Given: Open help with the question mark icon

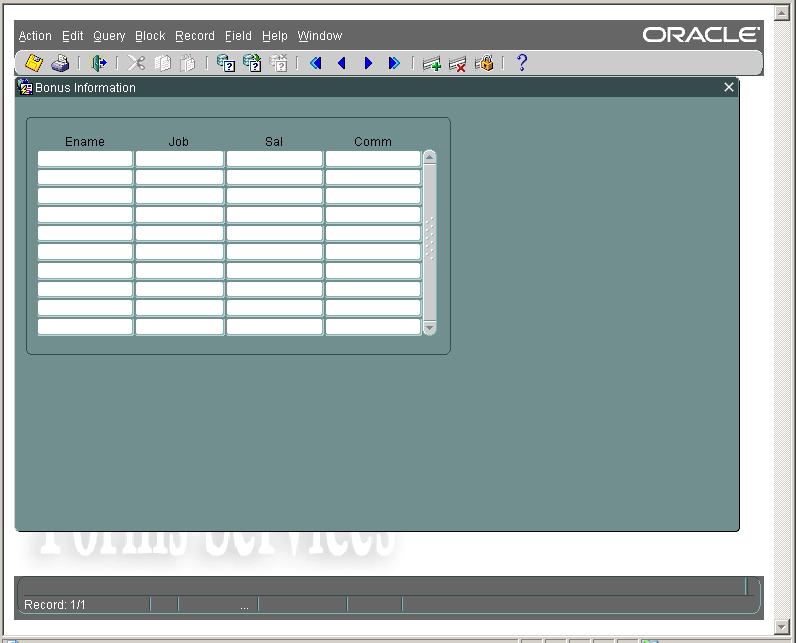Looking at the screenshot, I should [521, 63].
